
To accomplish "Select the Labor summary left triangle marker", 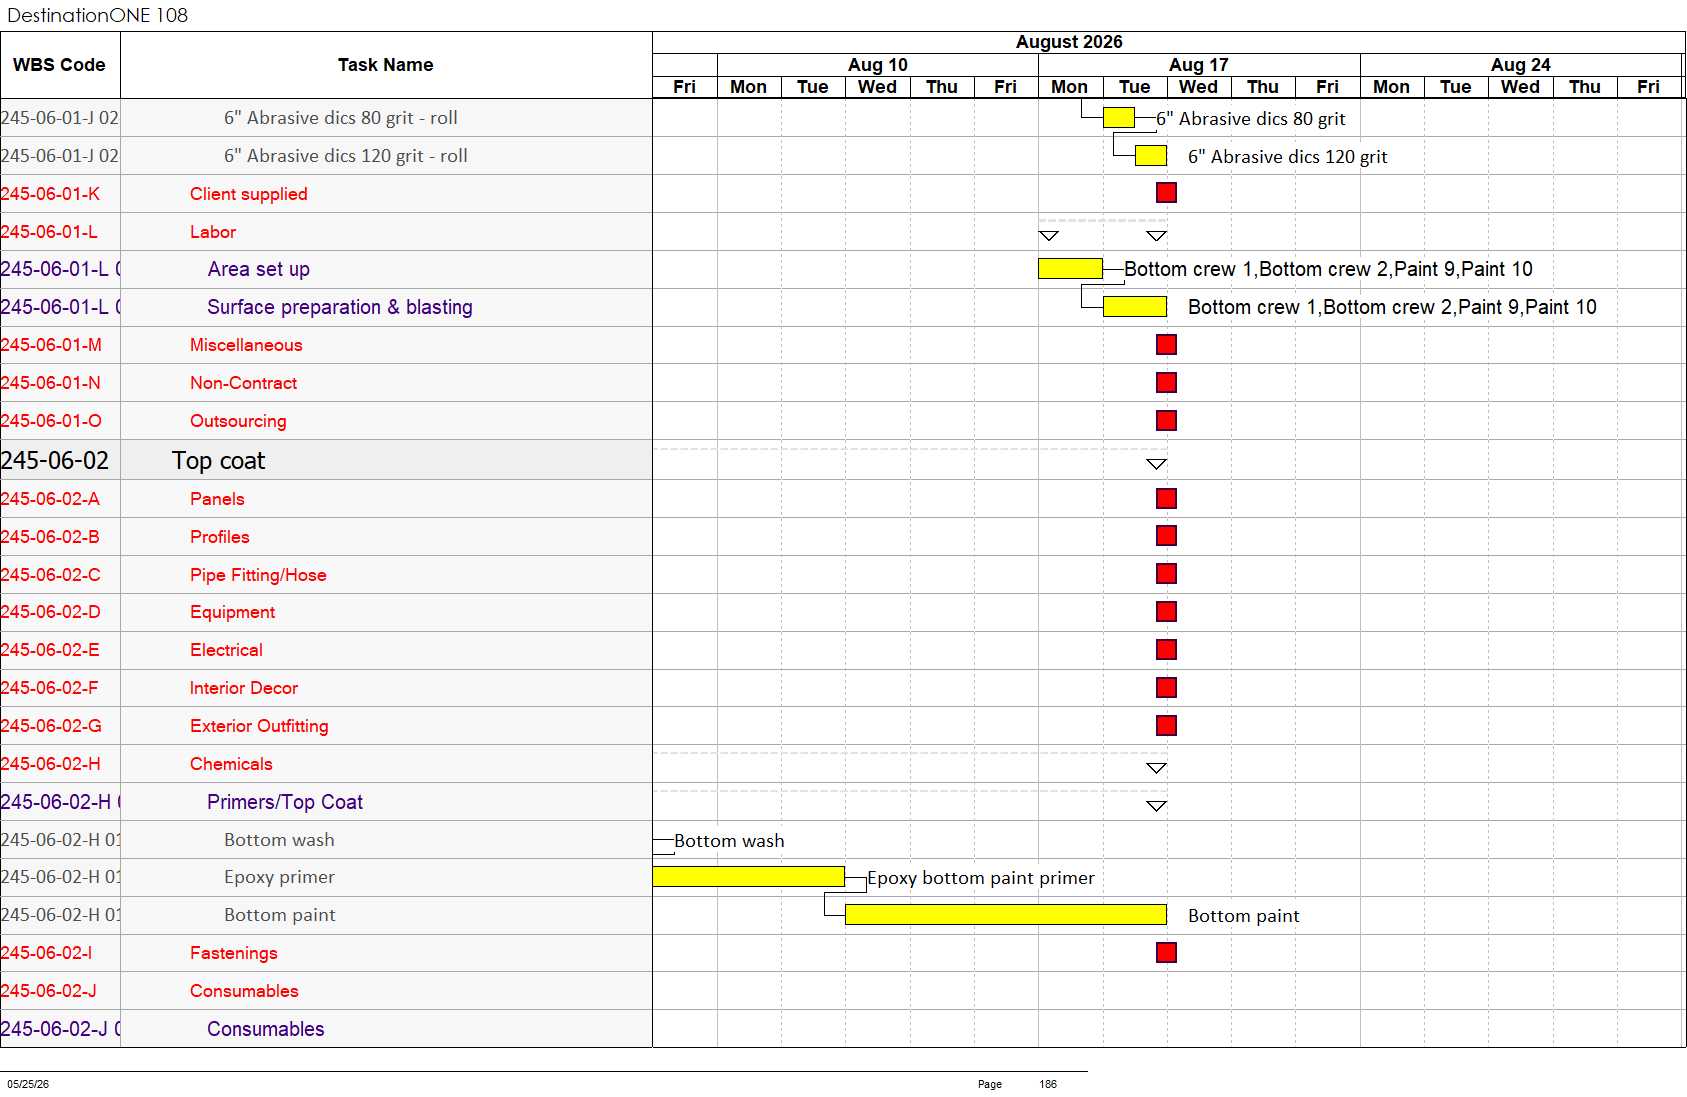I will pyautogui.click(x=1049, y=236).
